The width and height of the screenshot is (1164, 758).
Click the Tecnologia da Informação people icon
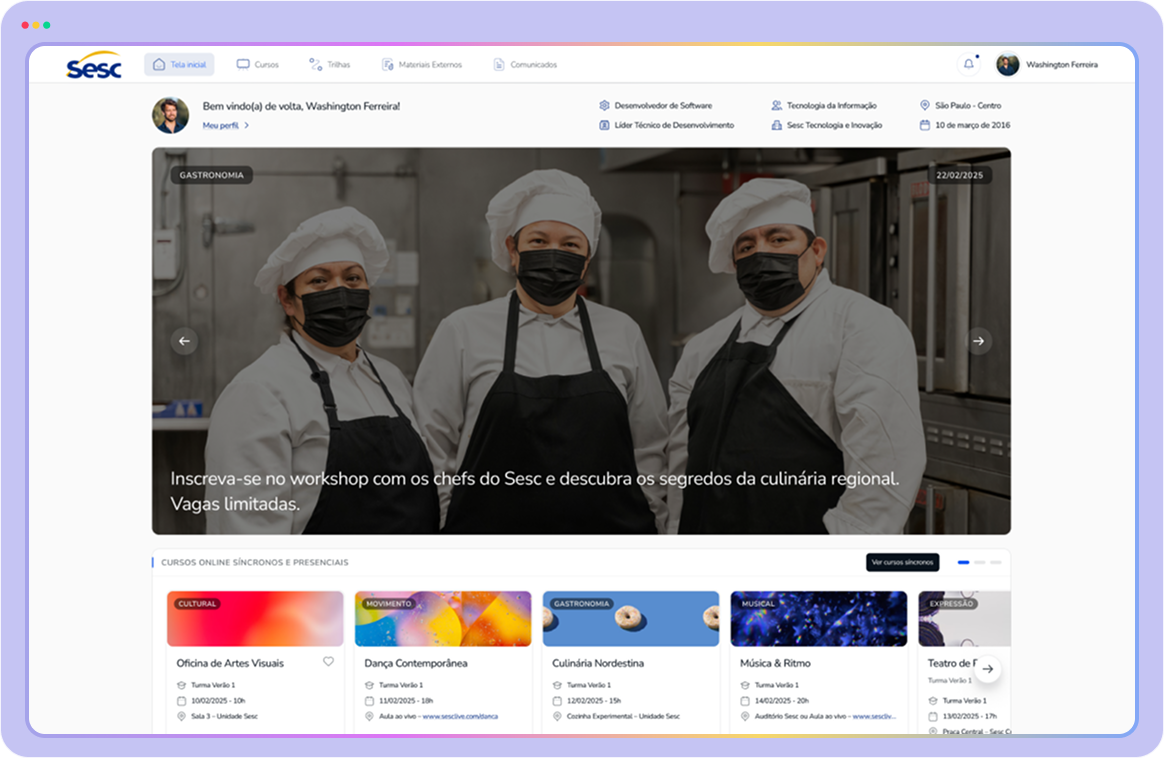pyautogui.click(x=776, y=105)
